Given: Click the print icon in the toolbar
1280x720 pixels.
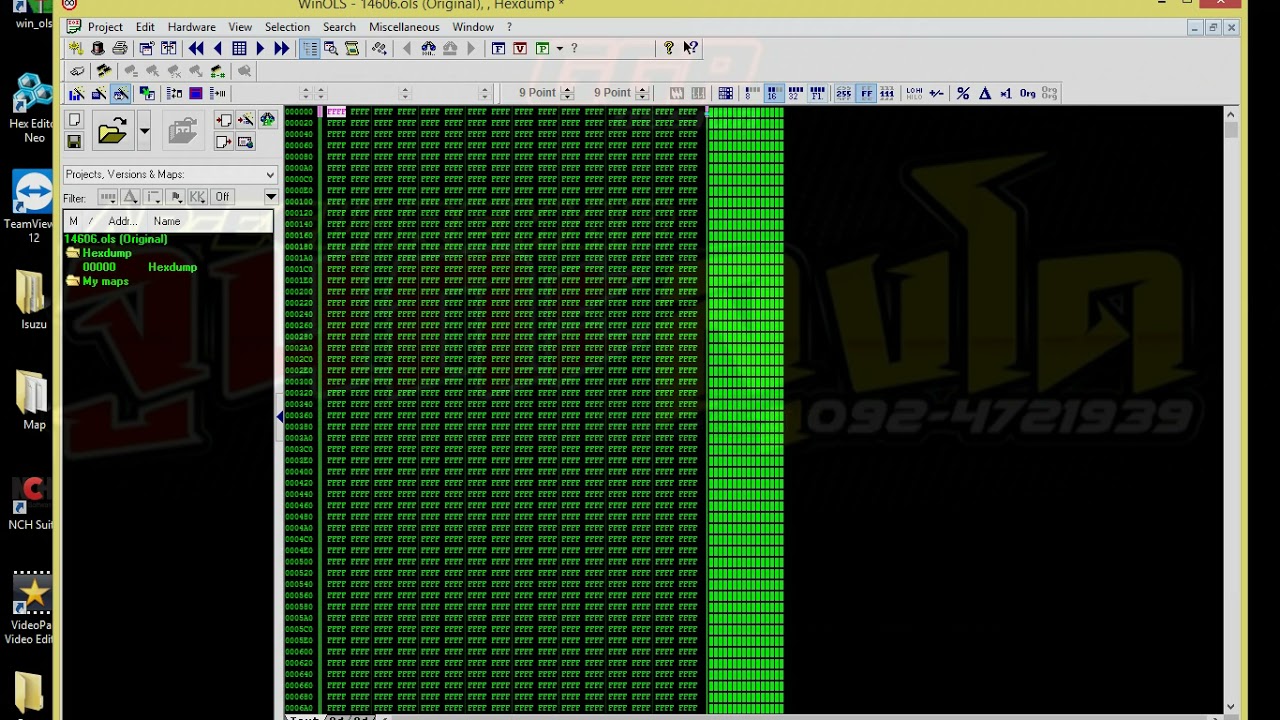Looking at the screenshot, I should [120, 48].
